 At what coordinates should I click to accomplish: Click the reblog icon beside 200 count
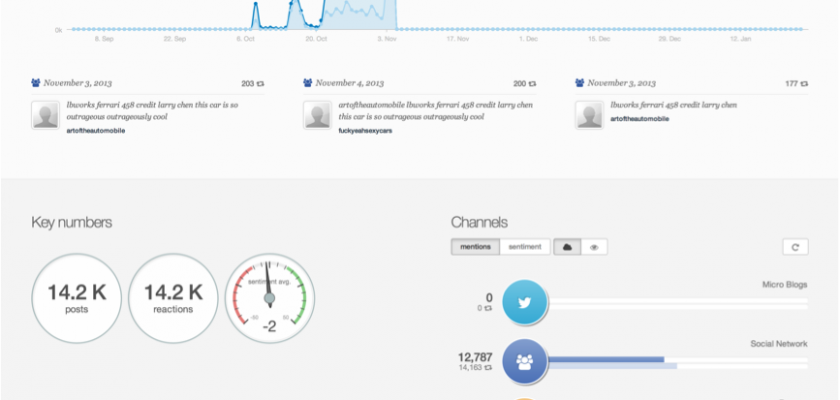click(532, 84)
